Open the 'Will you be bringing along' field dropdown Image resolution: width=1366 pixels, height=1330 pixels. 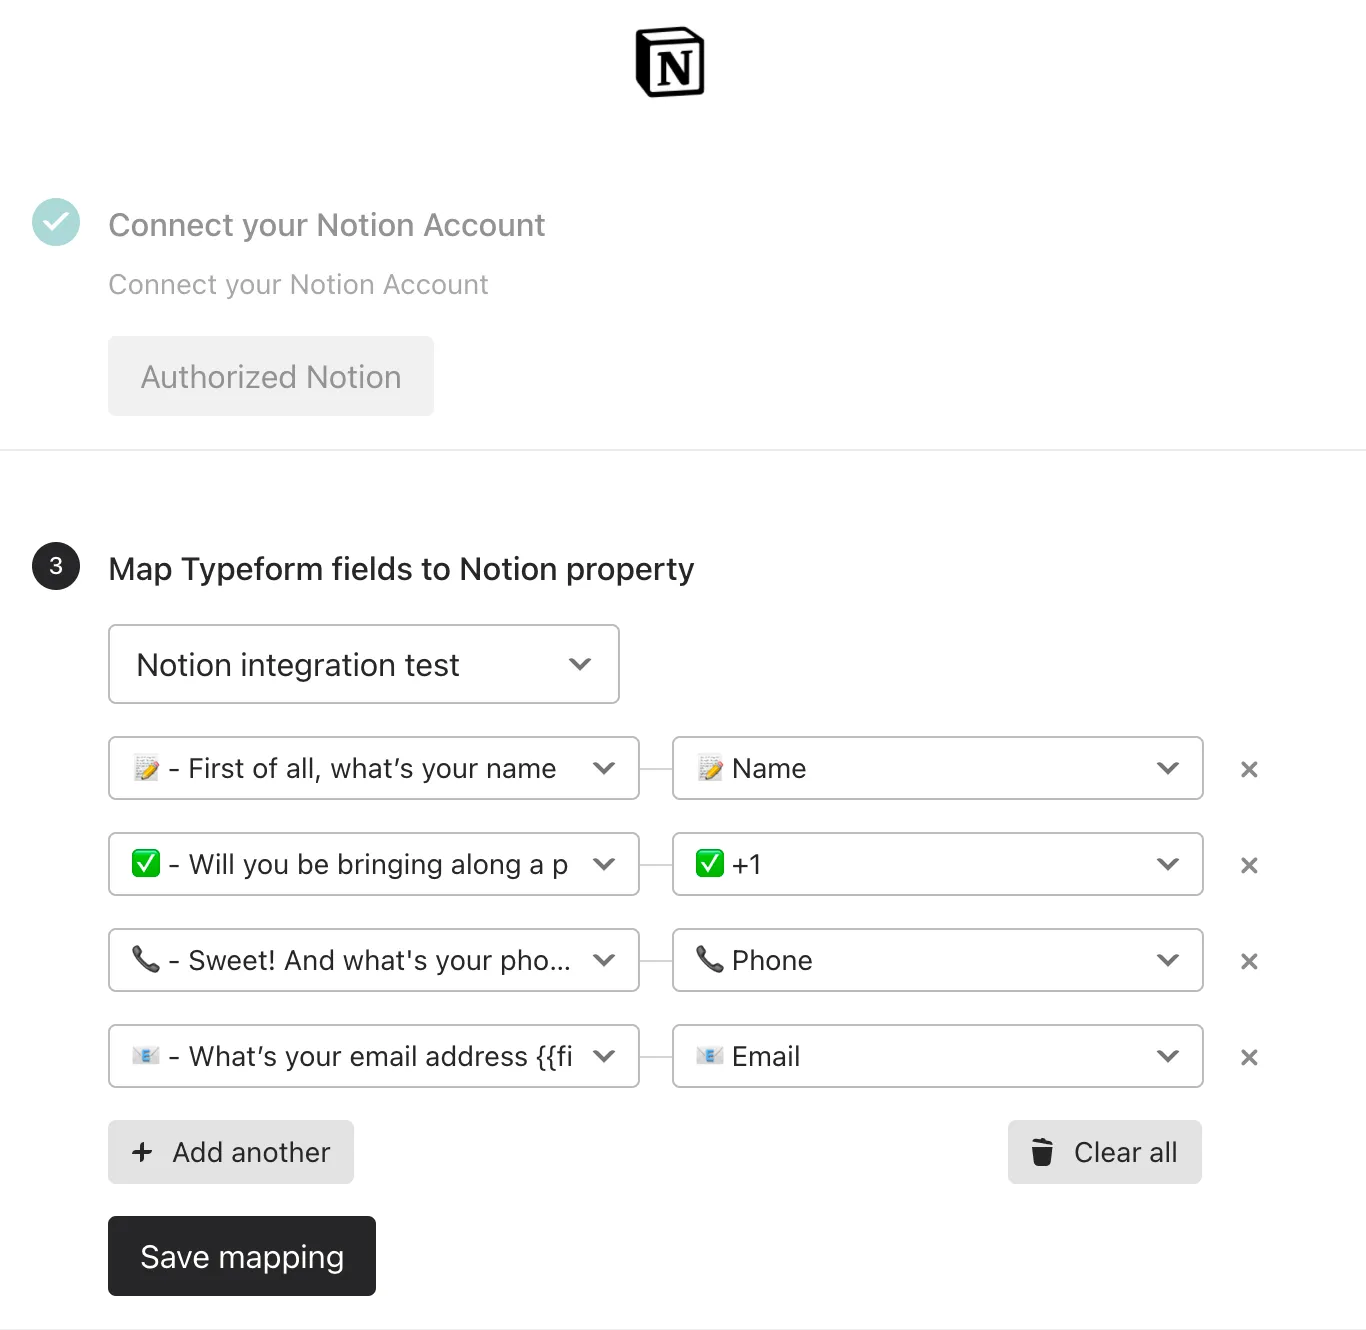pyautogui.click(x=374, y=864)
